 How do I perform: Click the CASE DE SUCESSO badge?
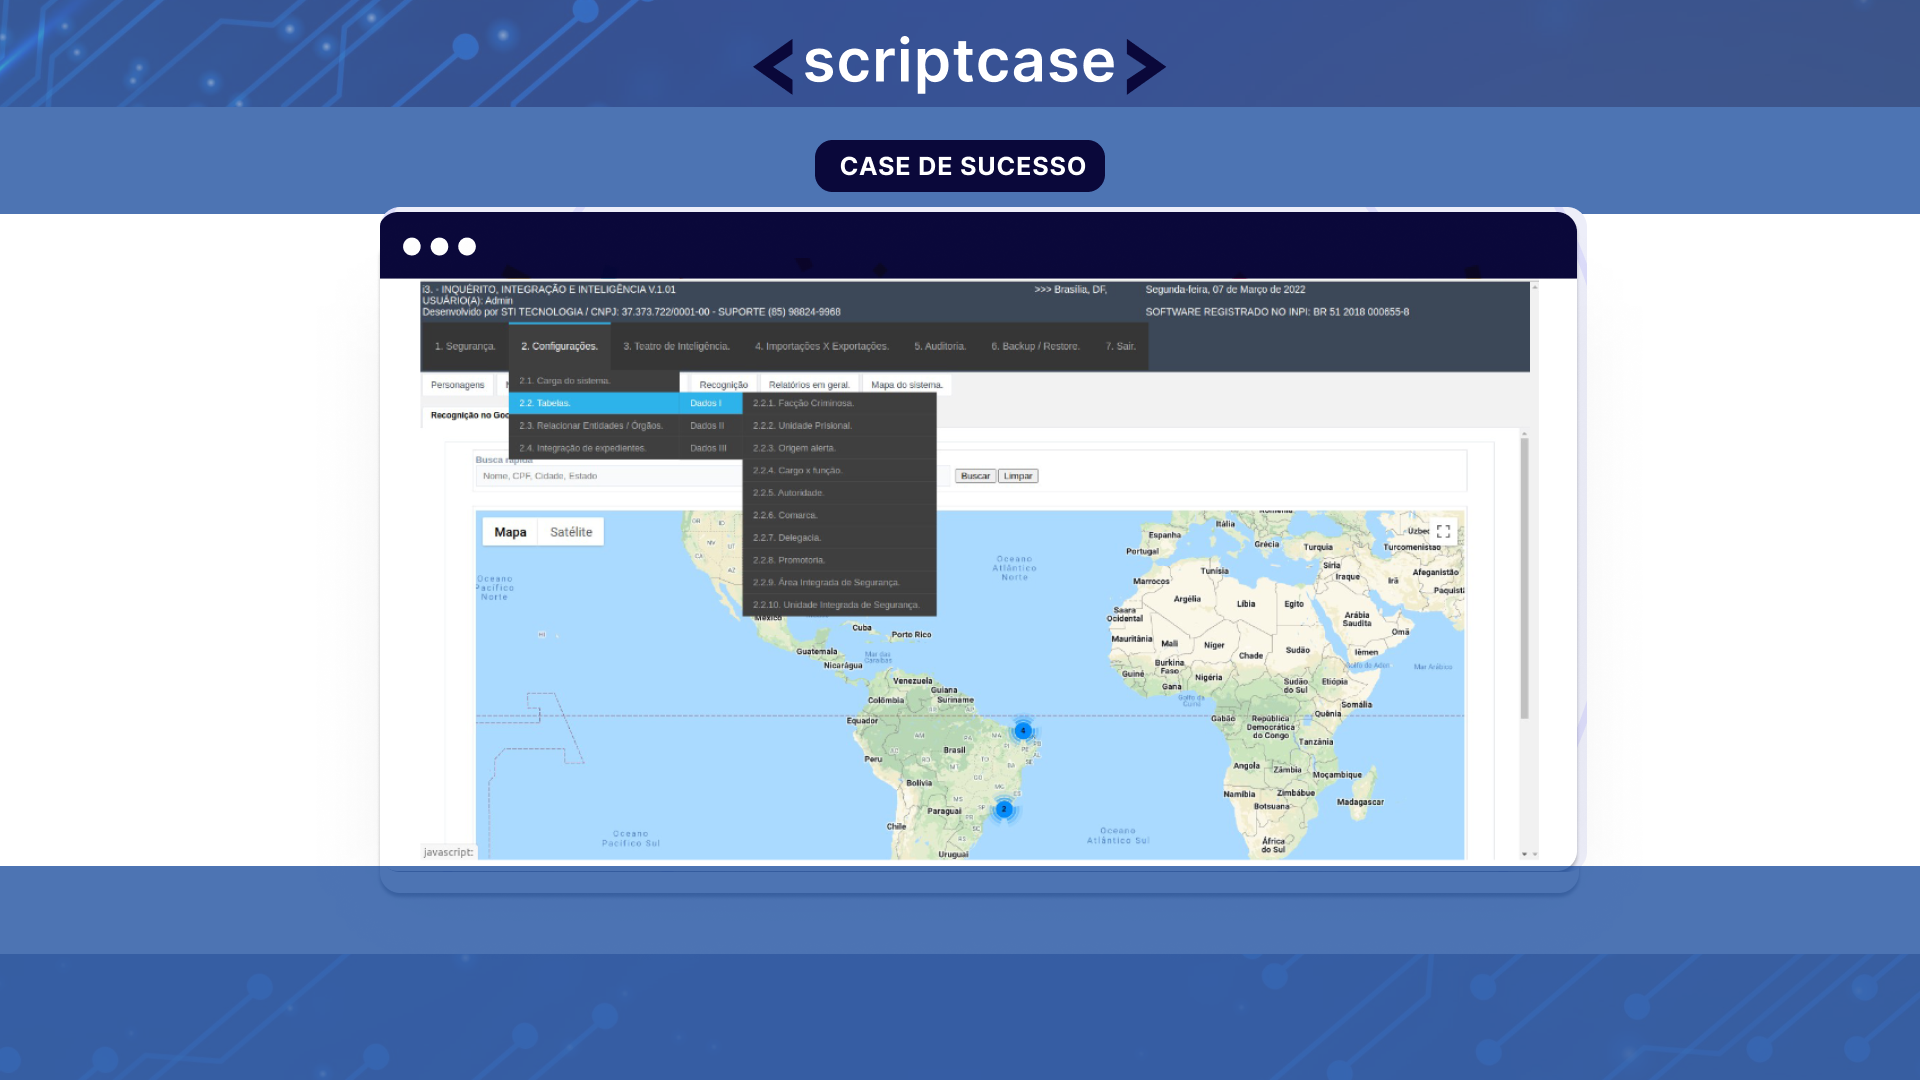point(960,166)
